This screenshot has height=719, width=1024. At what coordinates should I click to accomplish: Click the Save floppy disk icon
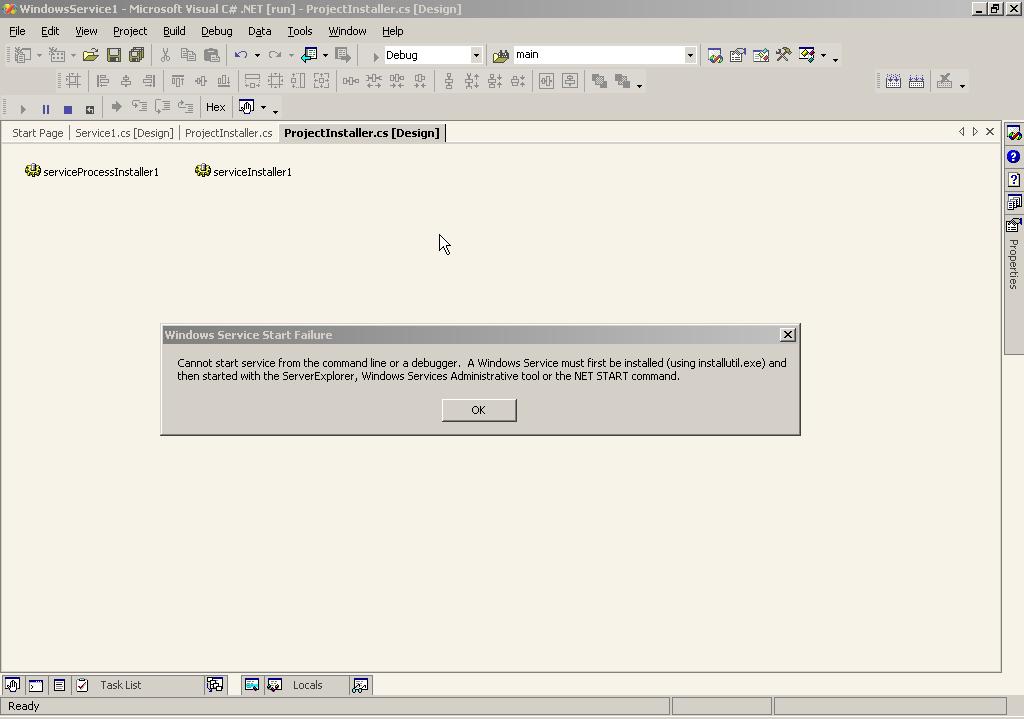tap(114, 56)
